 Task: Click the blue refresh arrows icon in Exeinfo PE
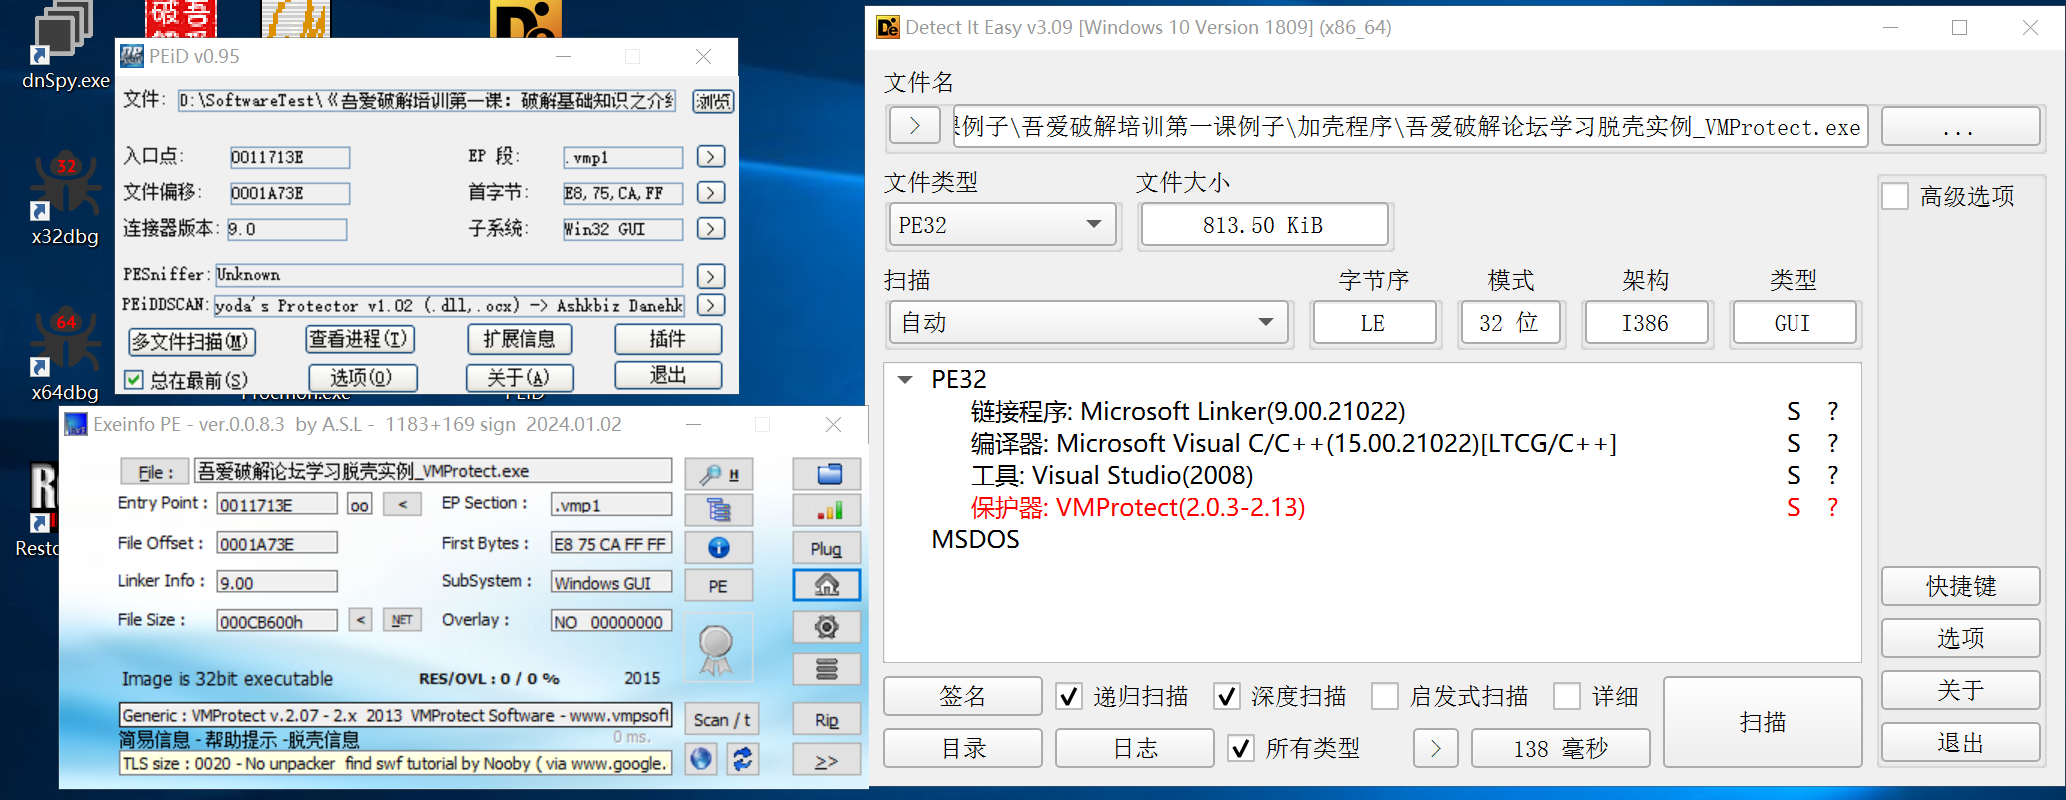click(742, 760)
